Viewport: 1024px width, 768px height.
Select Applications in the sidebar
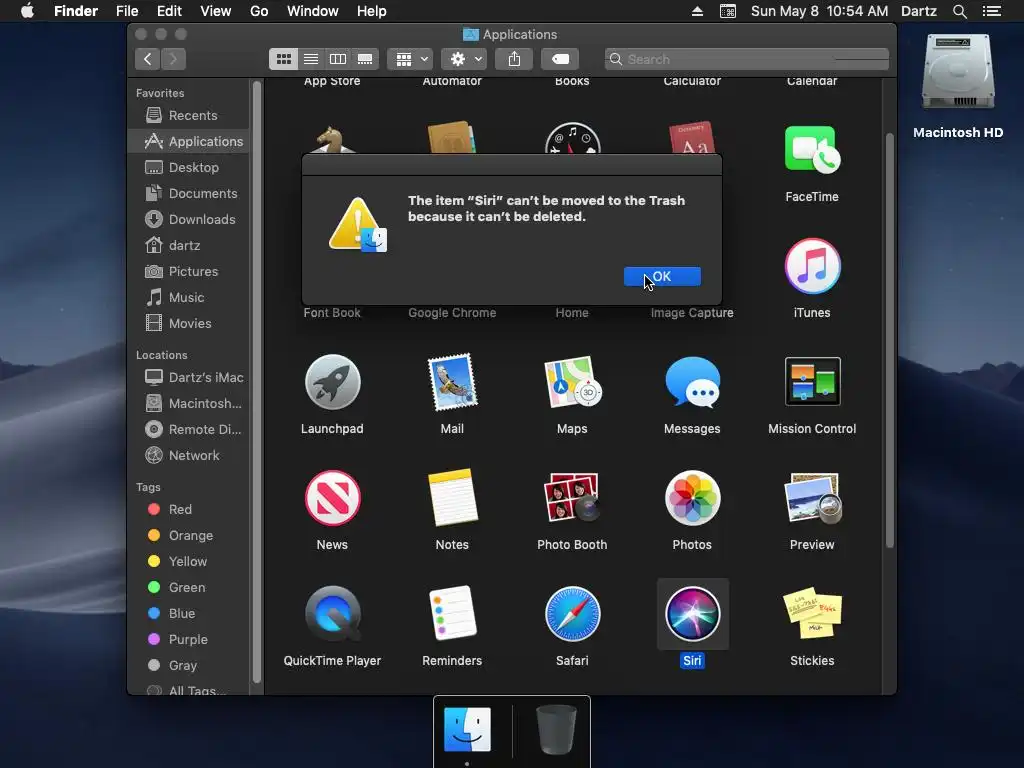[x=189, y=142]
